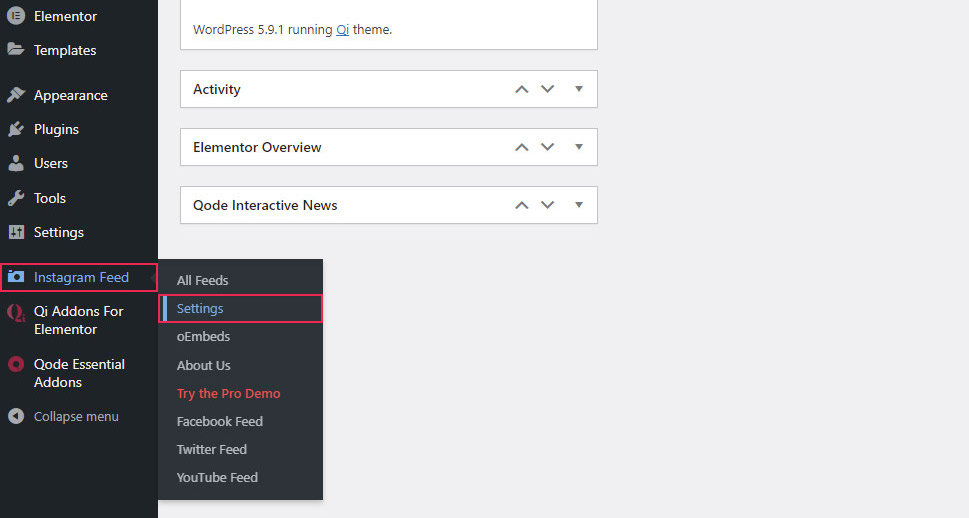This screenshot has width=969, height=518.
Task: Open Twitter Feed submenu entry
Action: (x=211, y=449)
